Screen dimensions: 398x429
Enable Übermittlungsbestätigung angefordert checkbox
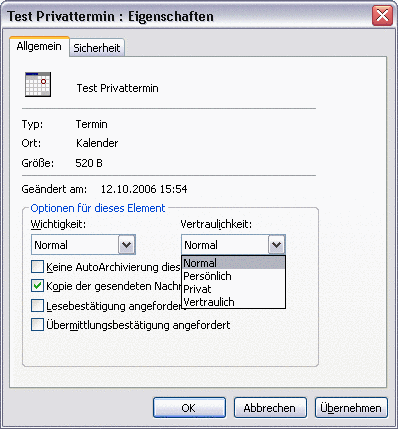[37, 325]
